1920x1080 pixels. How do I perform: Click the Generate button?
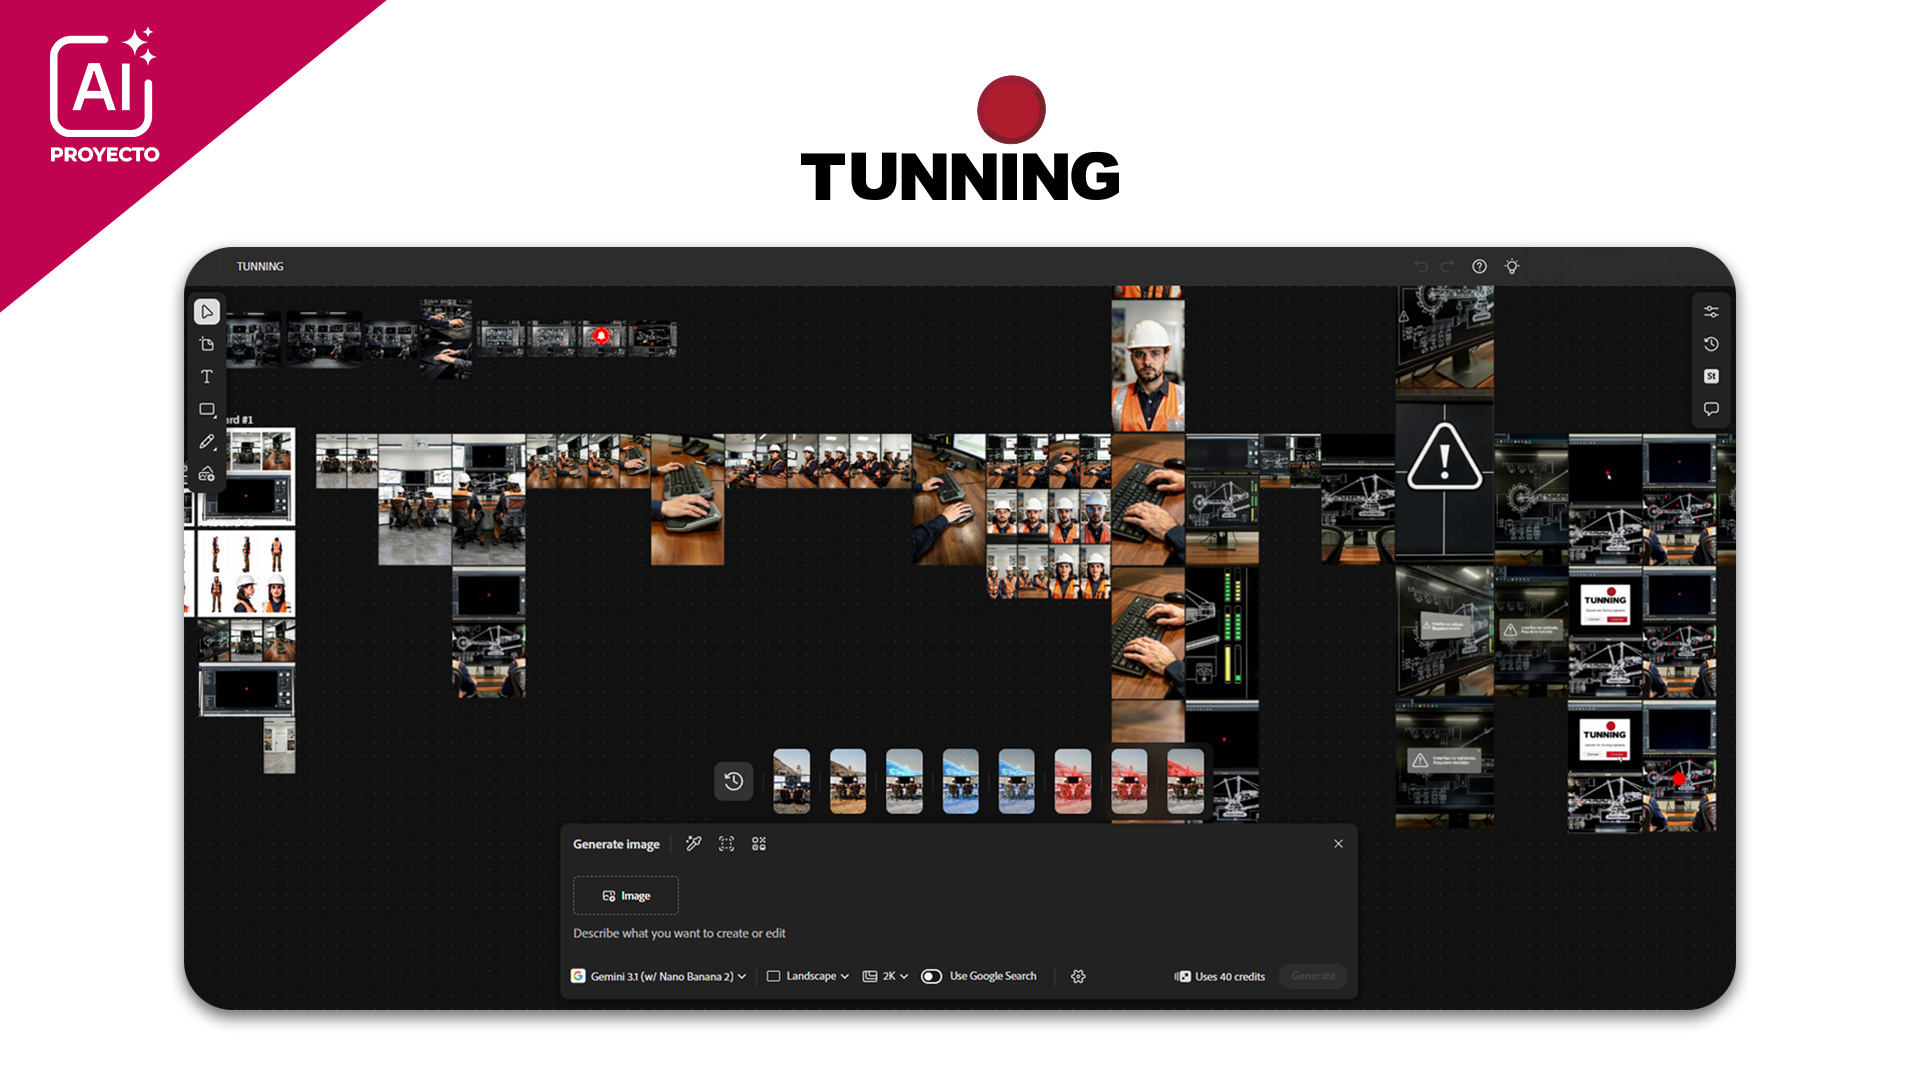1313,976
